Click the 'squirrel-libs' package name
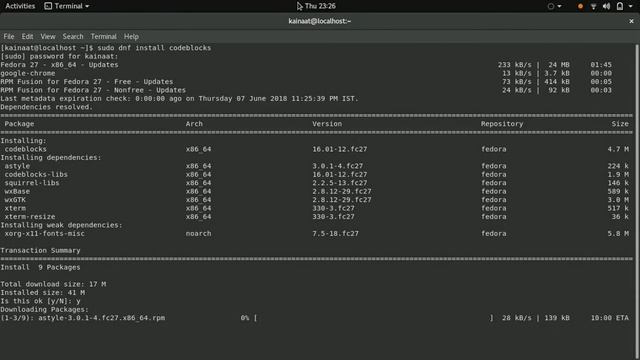The height and width of the screenshot is (360, 640). tap(32, 183)
